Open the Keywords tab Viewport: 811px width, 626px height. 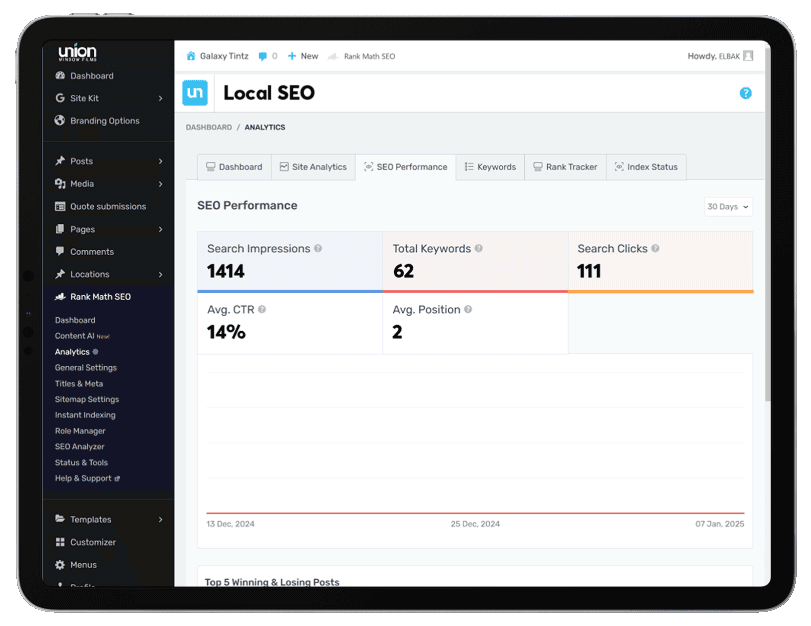coord(490,167)
